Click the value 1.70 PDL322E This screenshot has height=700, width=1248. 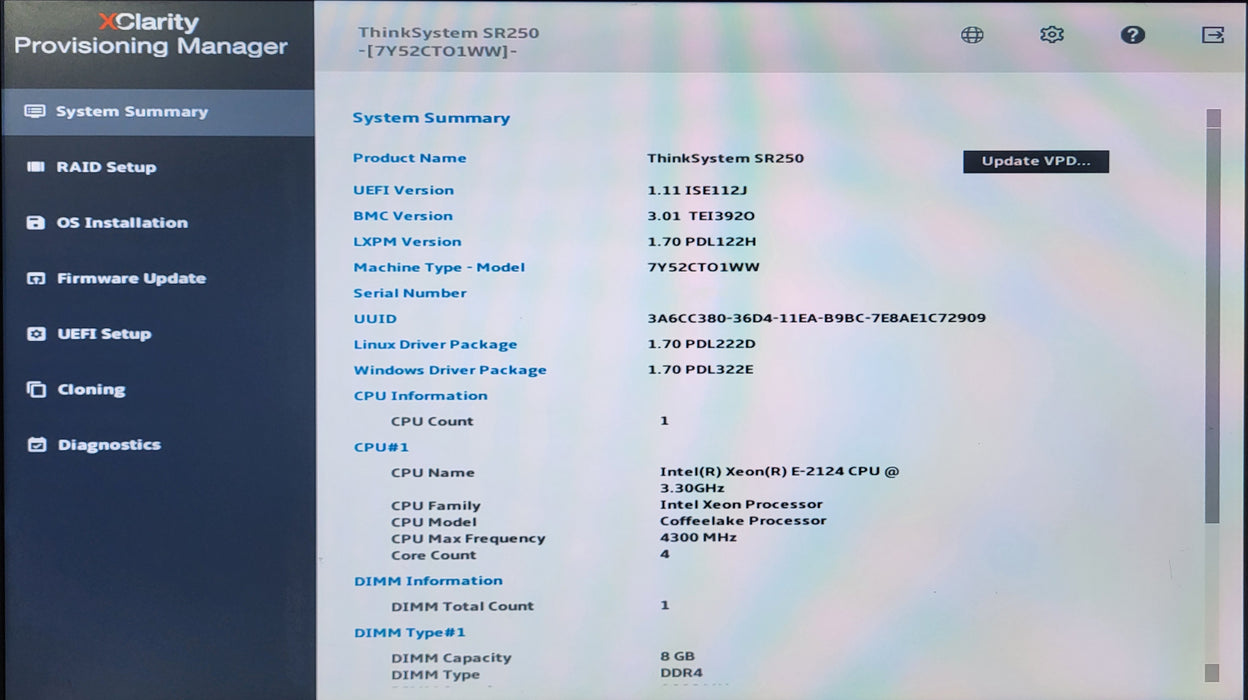701,370
